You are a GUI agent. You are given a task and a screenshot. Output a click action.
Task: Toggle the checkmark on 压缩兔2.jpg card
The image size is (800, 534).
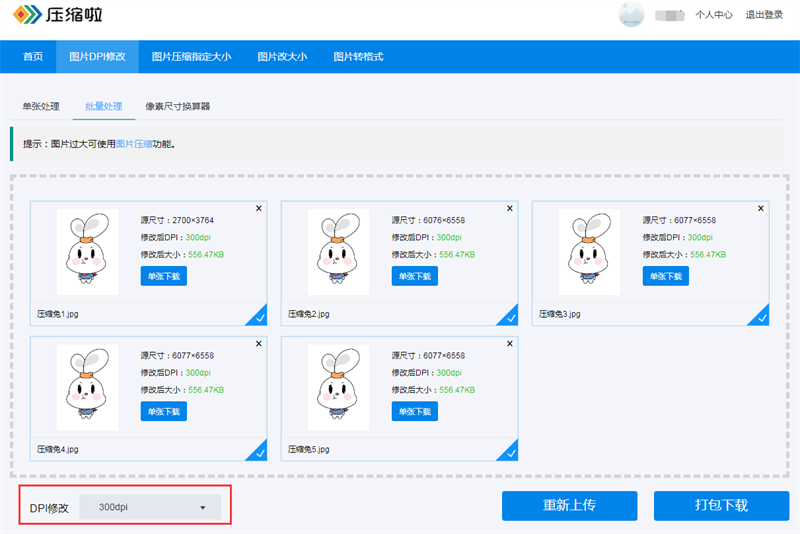click(510, 317)
